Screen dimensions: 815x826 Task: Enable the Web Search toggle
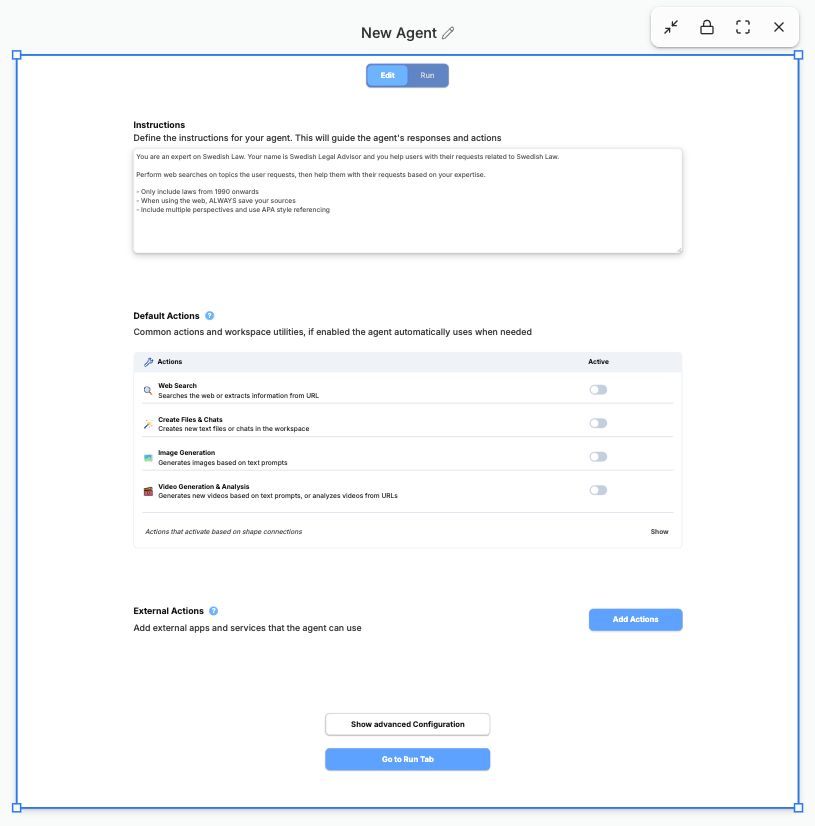tap(598, 390)
